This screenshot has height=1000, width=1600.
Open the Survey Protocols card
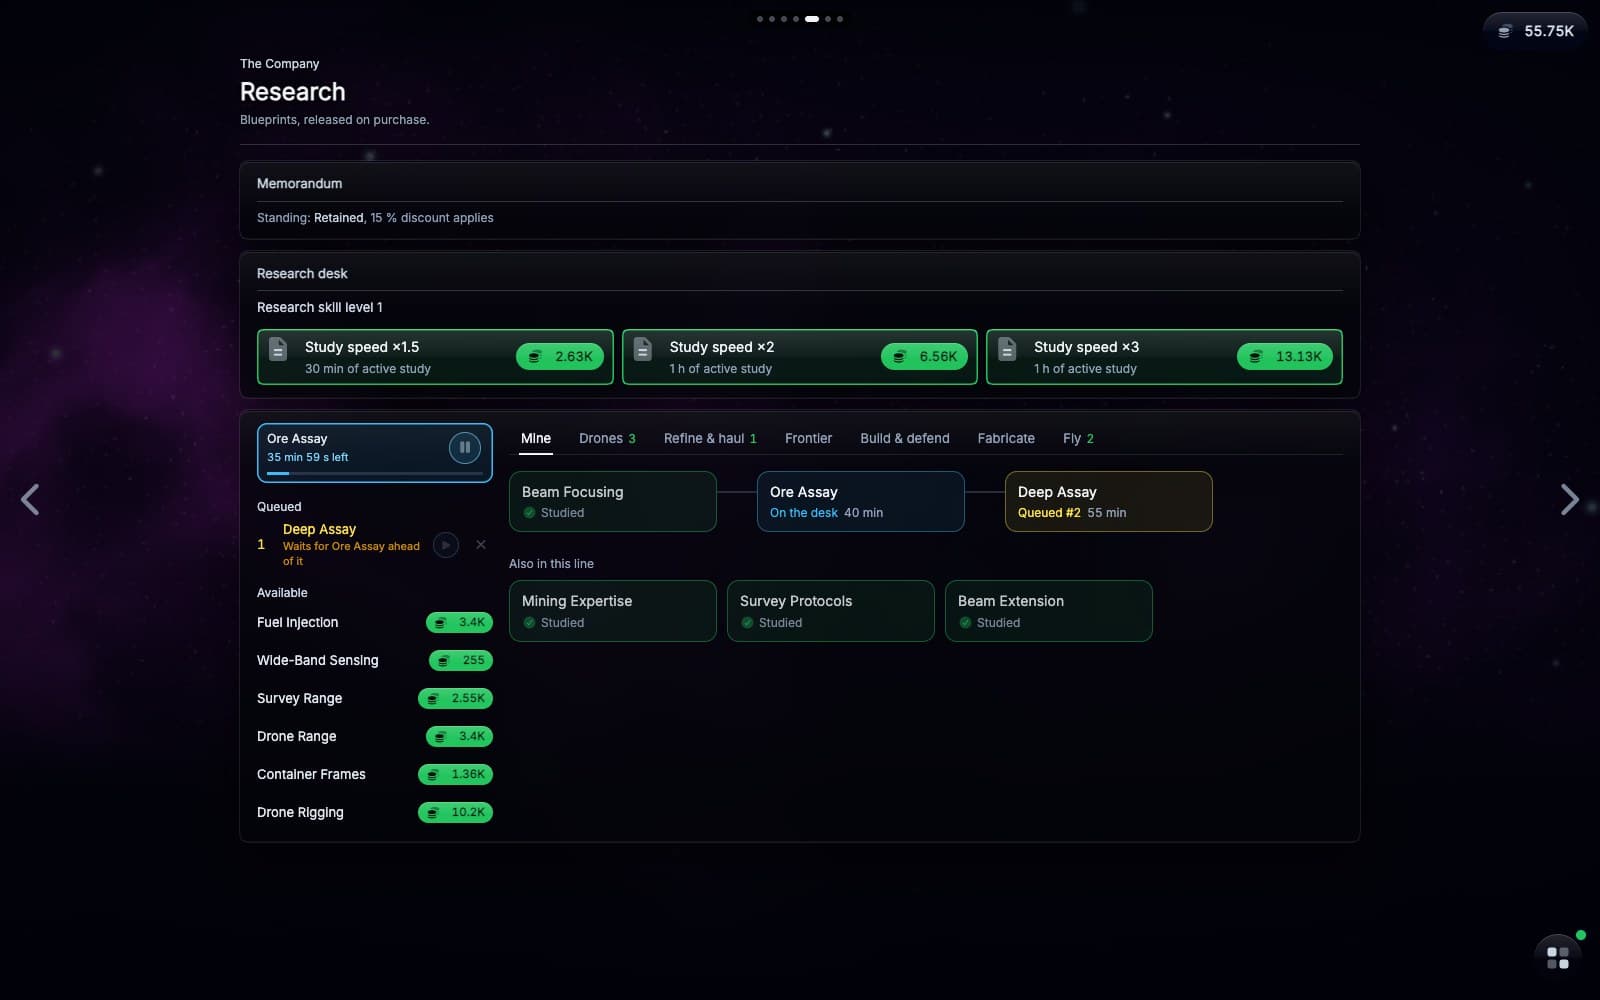click(x=831, y=611)
